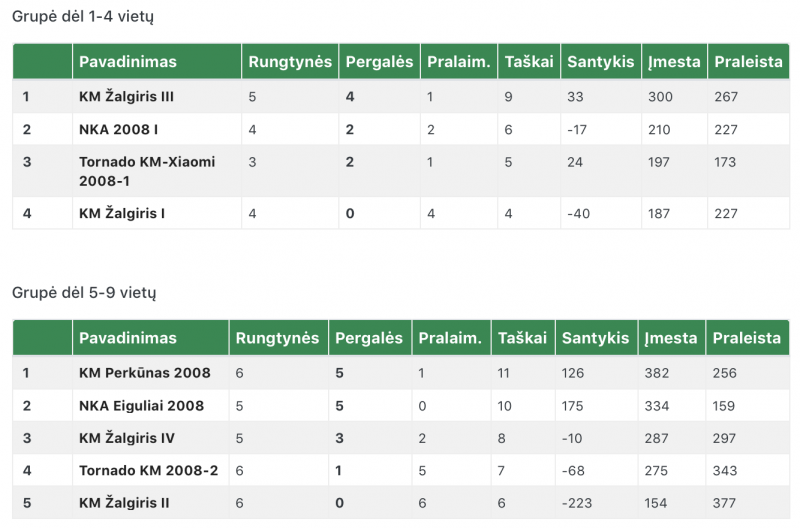Click the Grupė dėl 1-4 vietų heading
This screenshot has width=800, height=528.
(83, 16)
